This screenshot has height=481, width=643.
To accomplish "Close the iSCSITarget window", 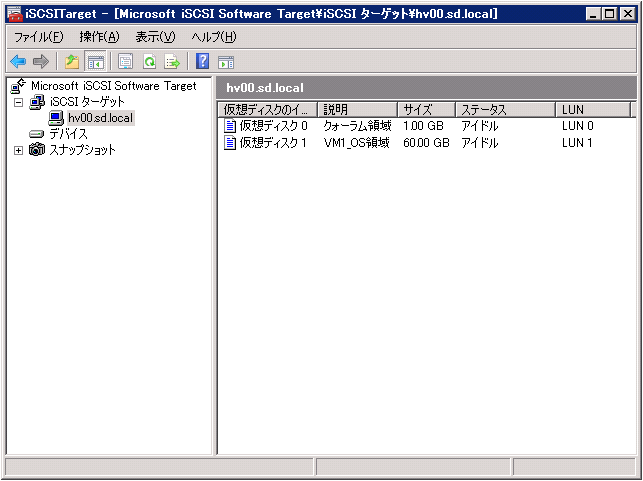I will point(627,14).
